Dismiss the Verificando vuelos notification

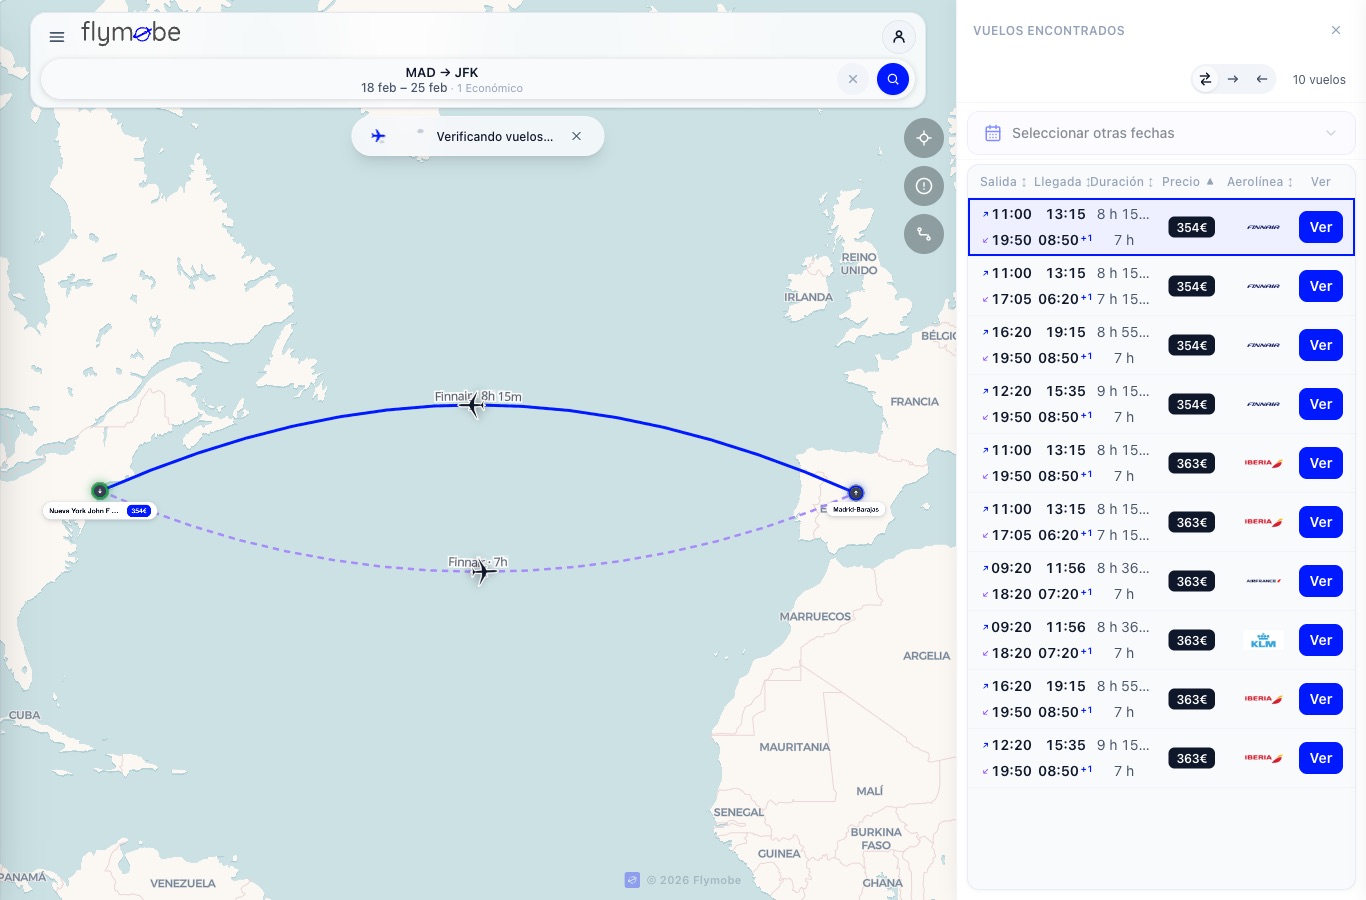pos(576,136)
